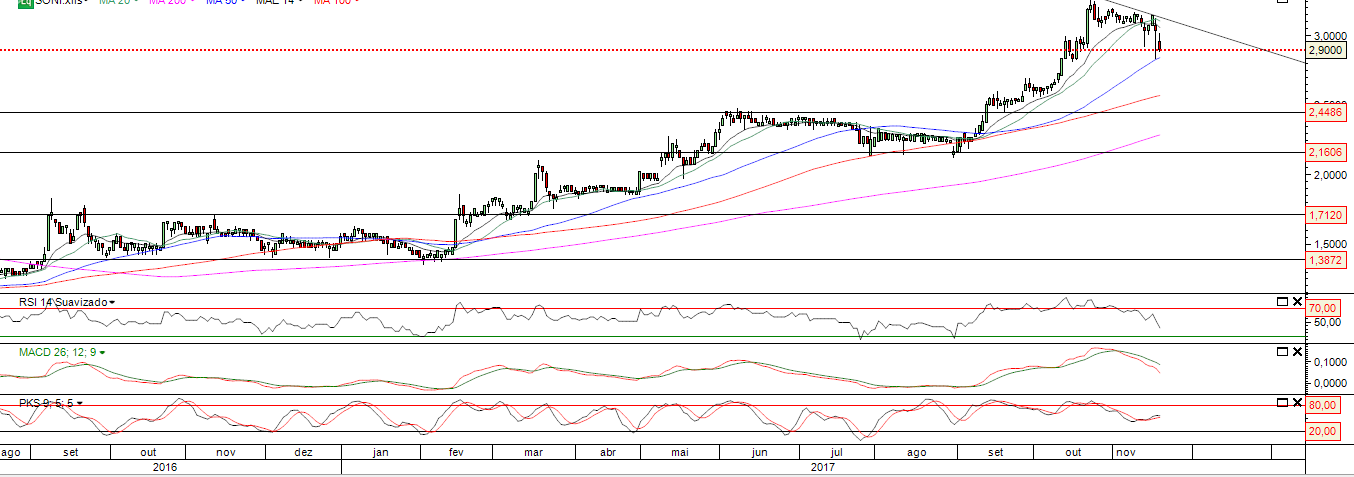
Task: Click the mai month label on time axis
Action: coord(680,452)
